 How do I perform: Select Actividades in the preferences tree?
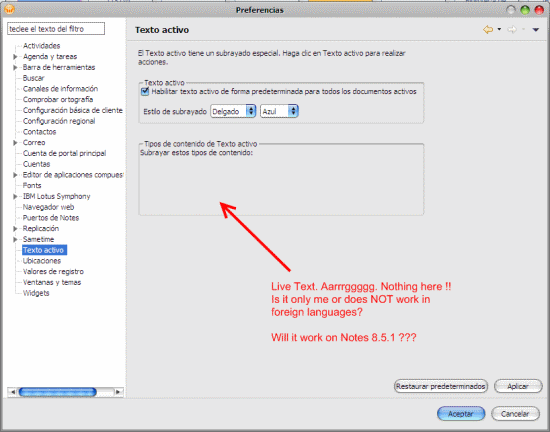[41, 46]
